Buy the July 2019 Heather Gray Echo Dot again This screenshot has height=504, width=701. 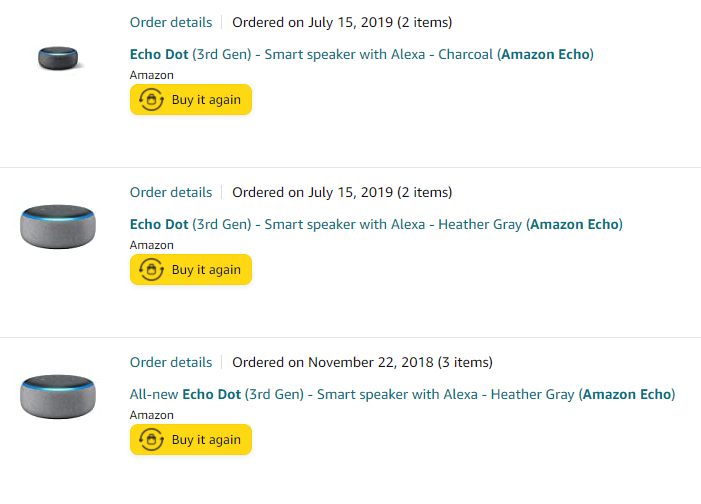coord(191,269)
